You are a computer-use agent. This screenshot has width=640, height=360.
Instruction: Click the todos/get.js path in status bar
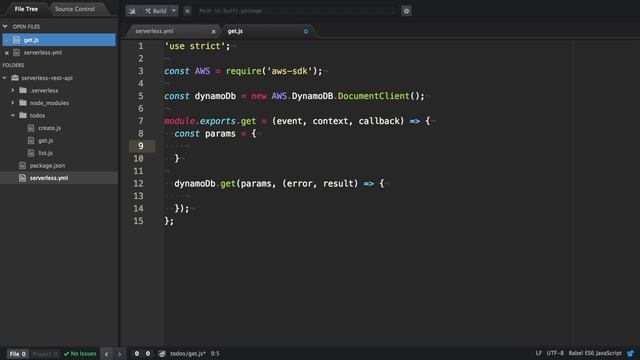click(188, 354)
